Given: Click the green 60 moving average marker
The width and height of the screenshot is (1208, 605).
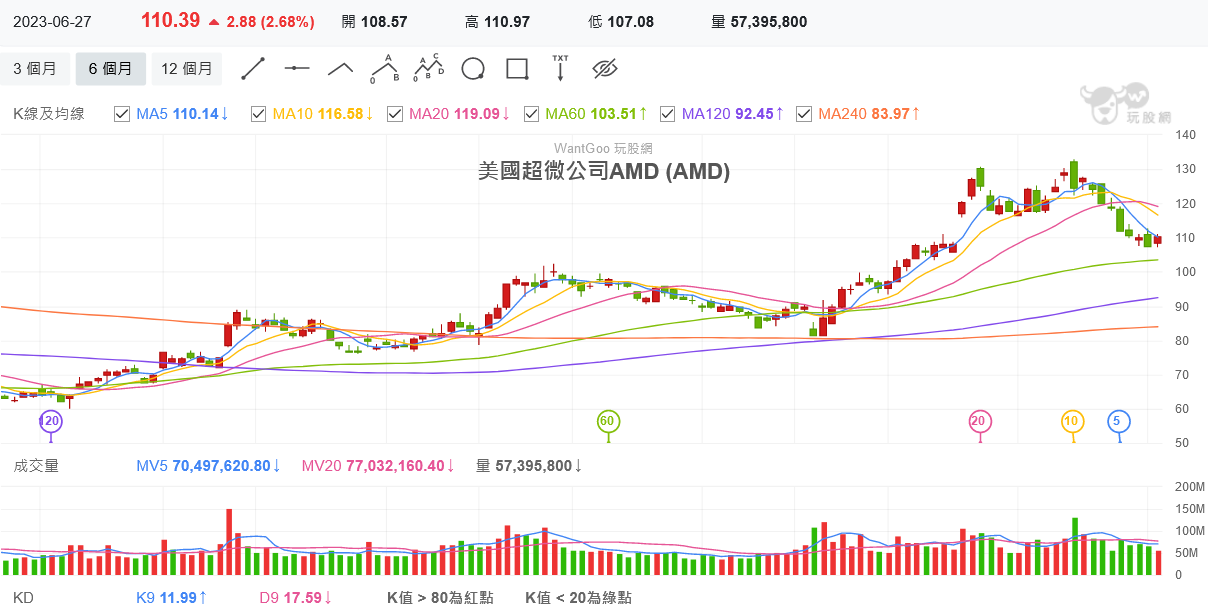Looking at the screenshot, I should (x=607, y=421).
